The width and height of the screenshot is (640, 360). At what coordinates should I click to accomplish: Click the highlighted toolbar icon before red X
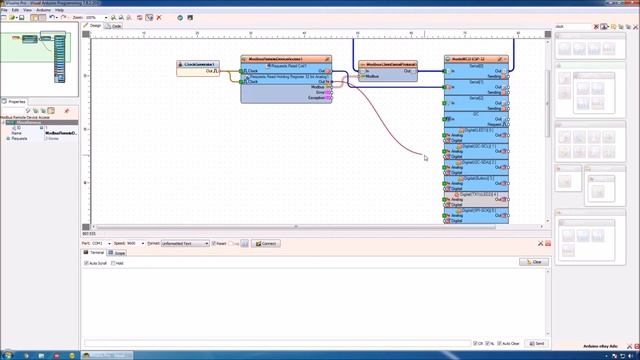[149, 18]
